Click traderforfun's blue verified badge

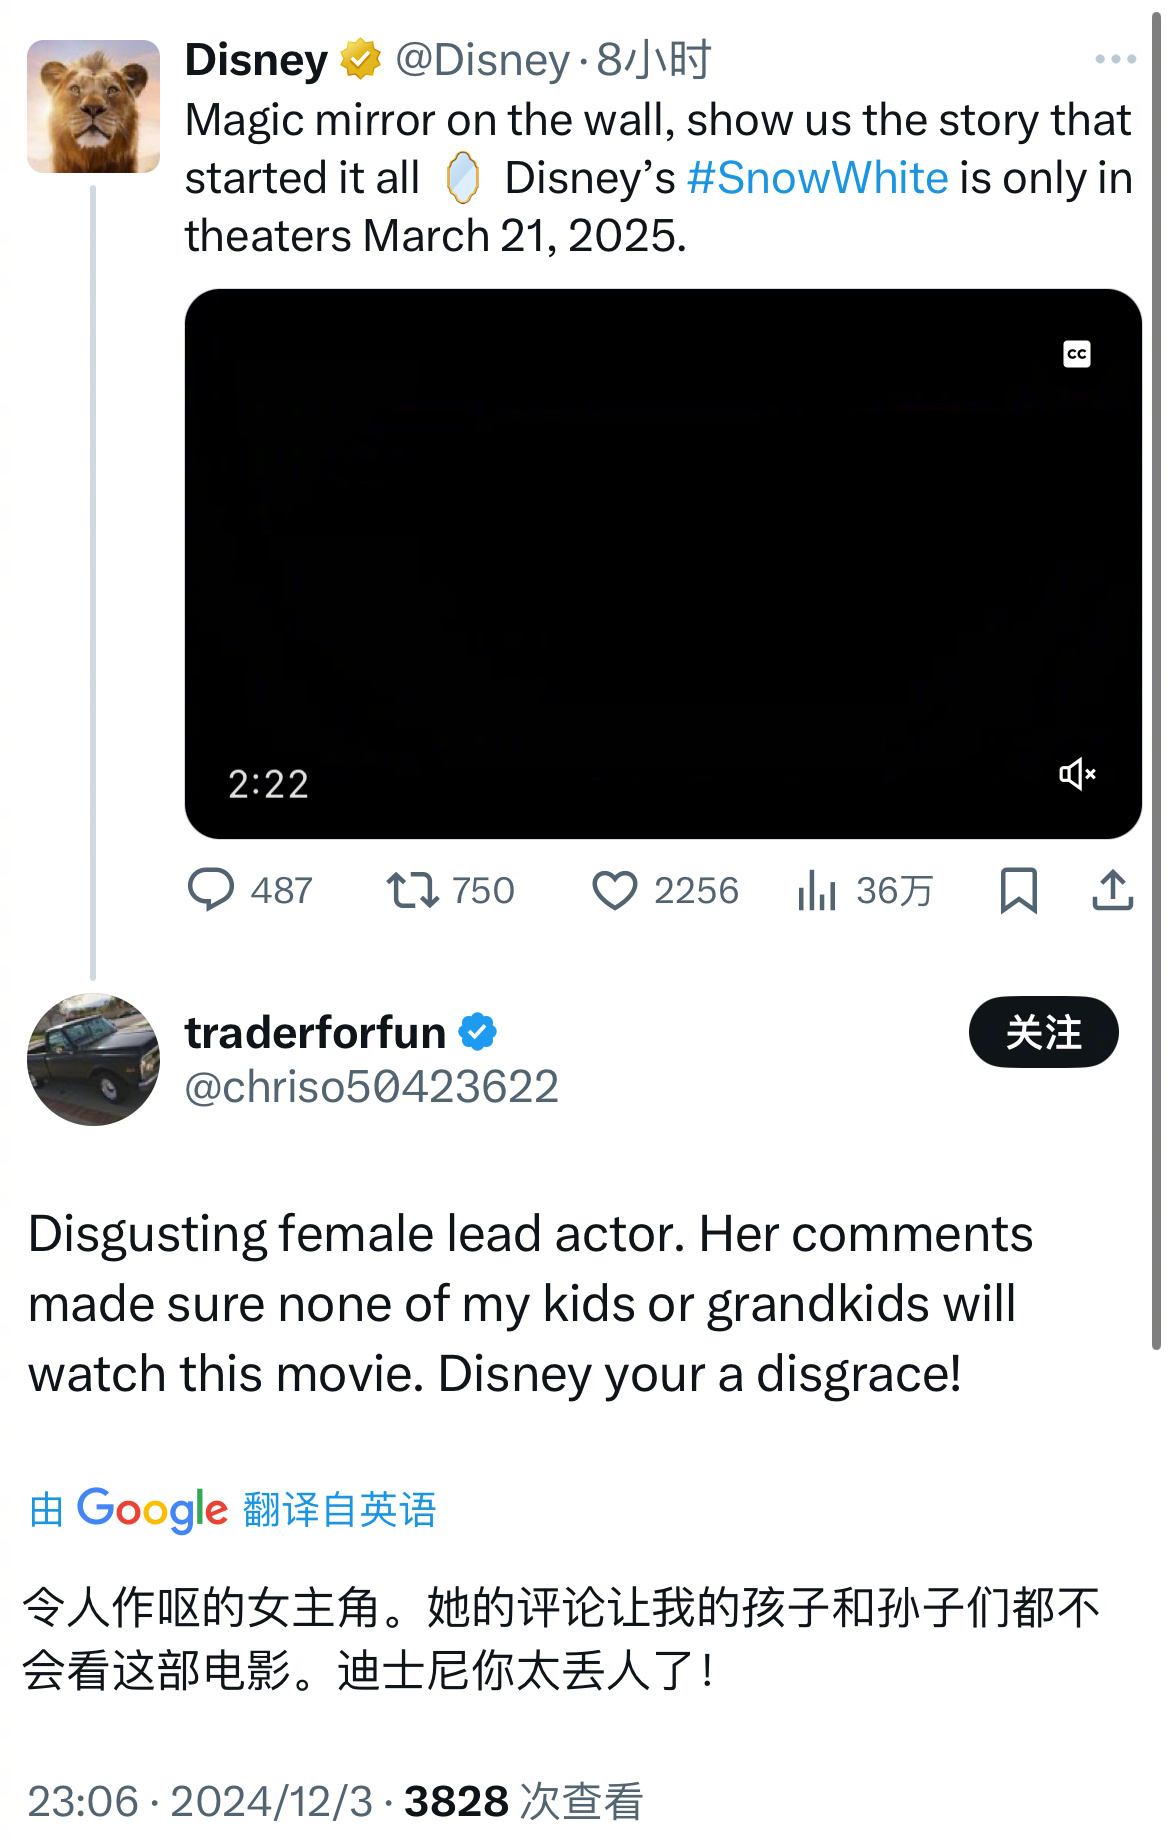coord(478,1032)
